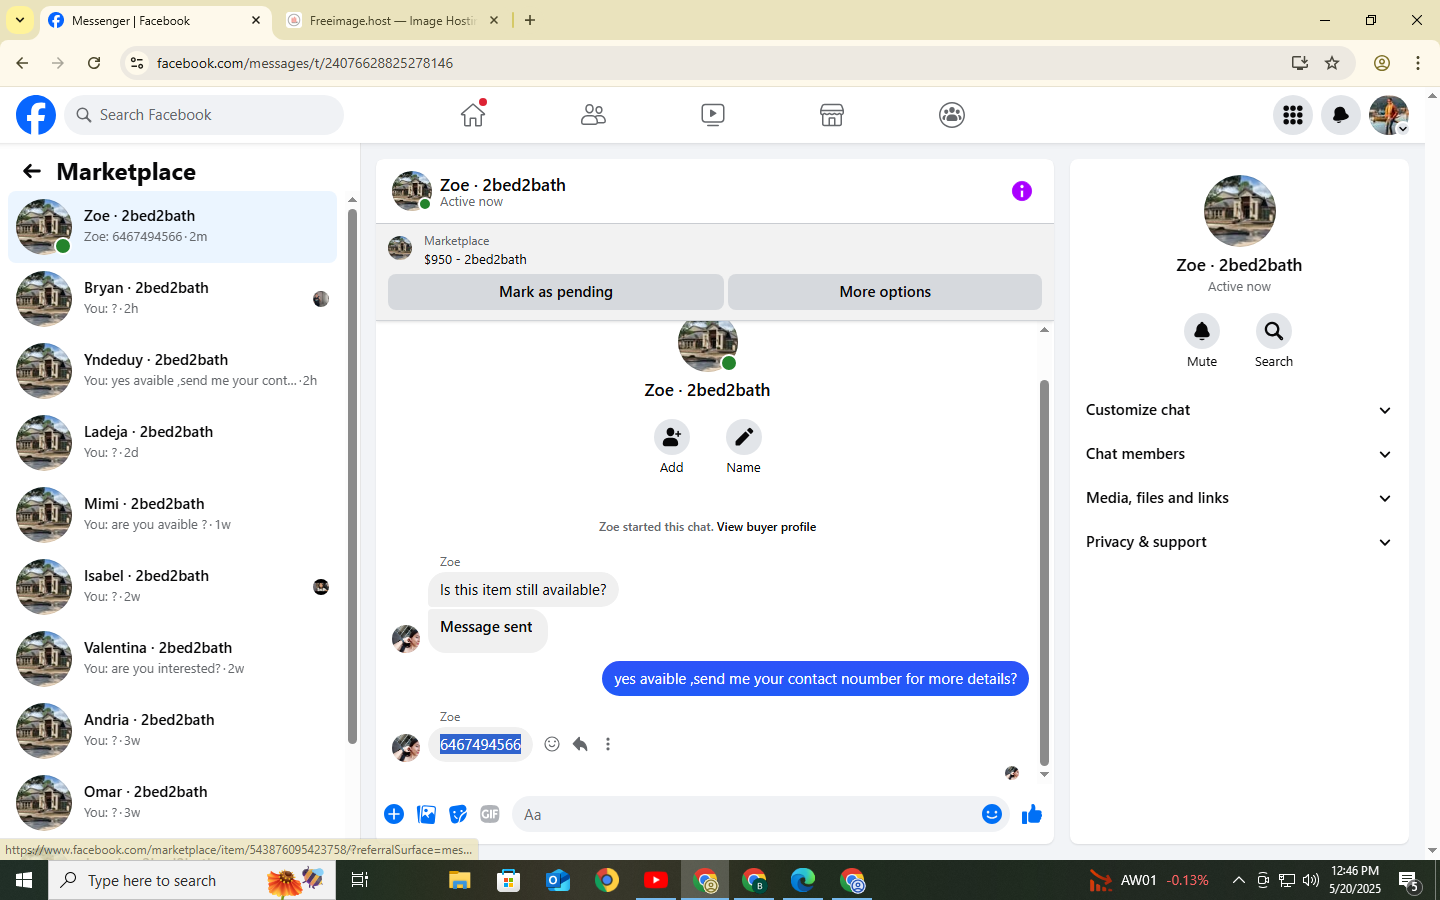Reload the page in Chrome
Image resolution: width=1440 pixels, height=900 pixels.
click(x=94, y=63)
